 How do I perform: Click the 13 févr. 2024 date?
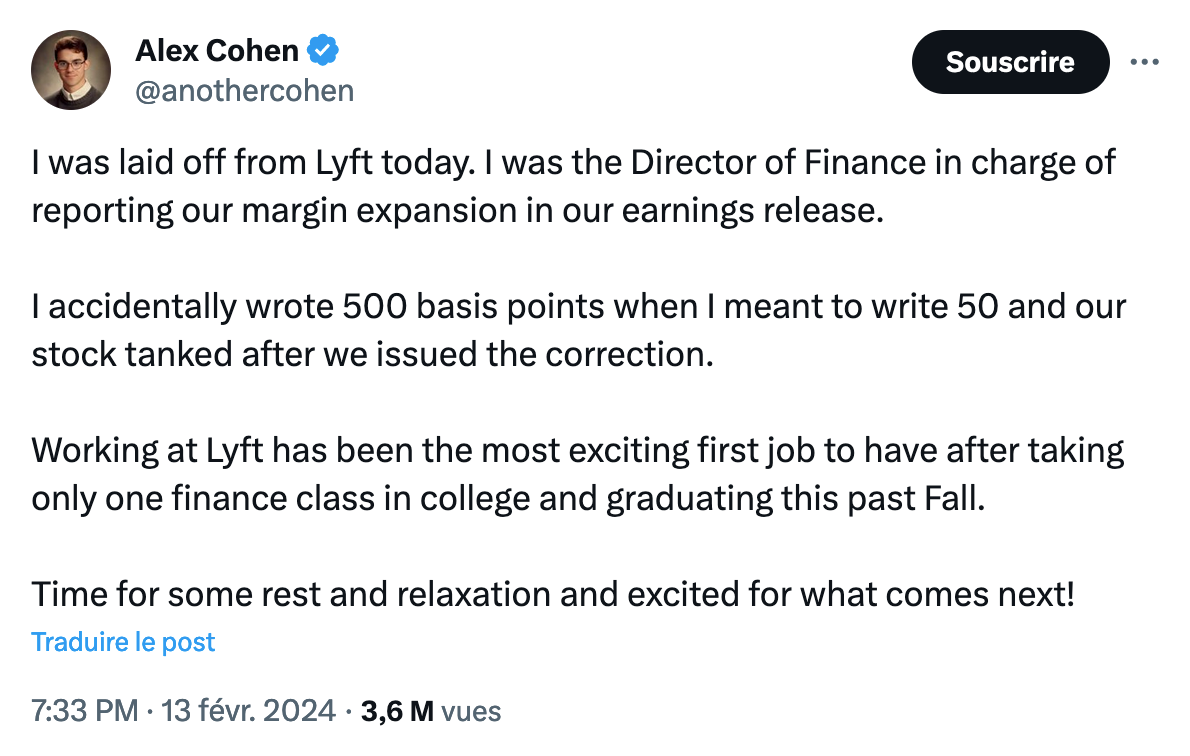(248, 711)
